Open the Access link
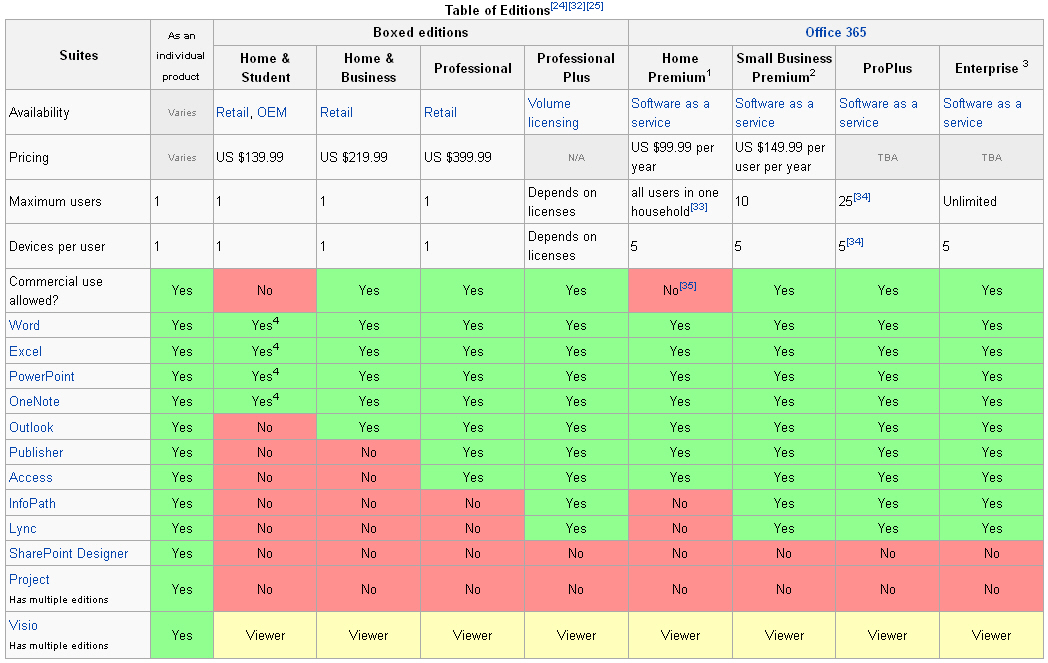The height and width of the screenshot is (663, 1048). coord(31,477)
